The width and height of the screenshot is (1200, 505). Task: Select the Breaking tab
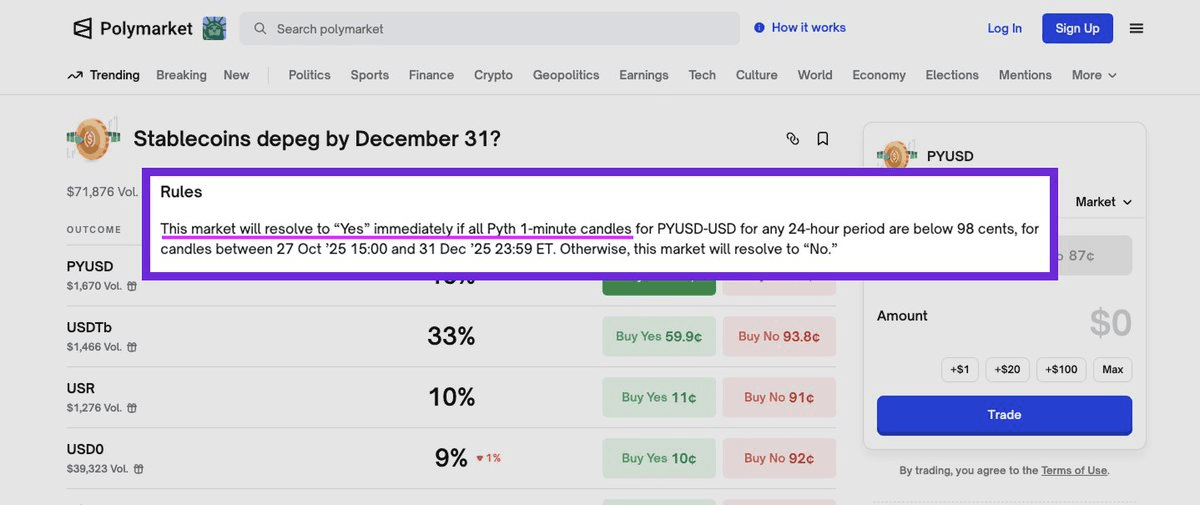181,75
